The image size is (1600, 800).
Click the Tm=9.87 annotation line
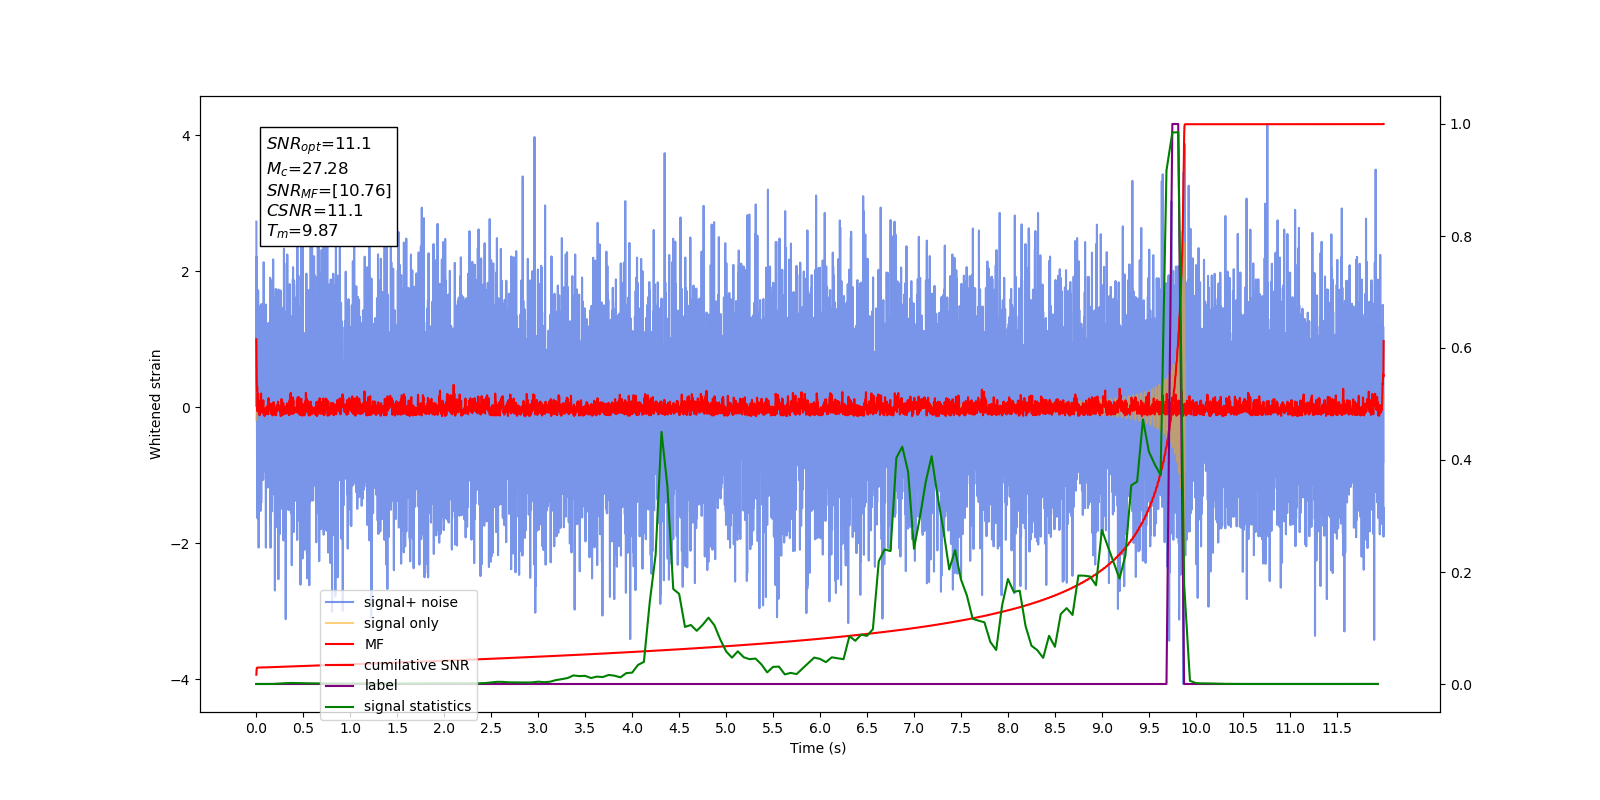tap(302, 231)
